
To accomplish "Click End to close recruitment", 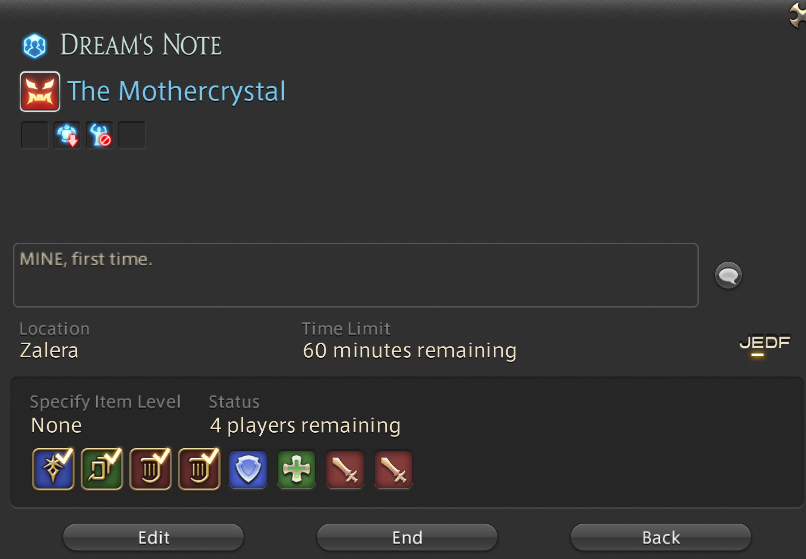I will point(407,537).
